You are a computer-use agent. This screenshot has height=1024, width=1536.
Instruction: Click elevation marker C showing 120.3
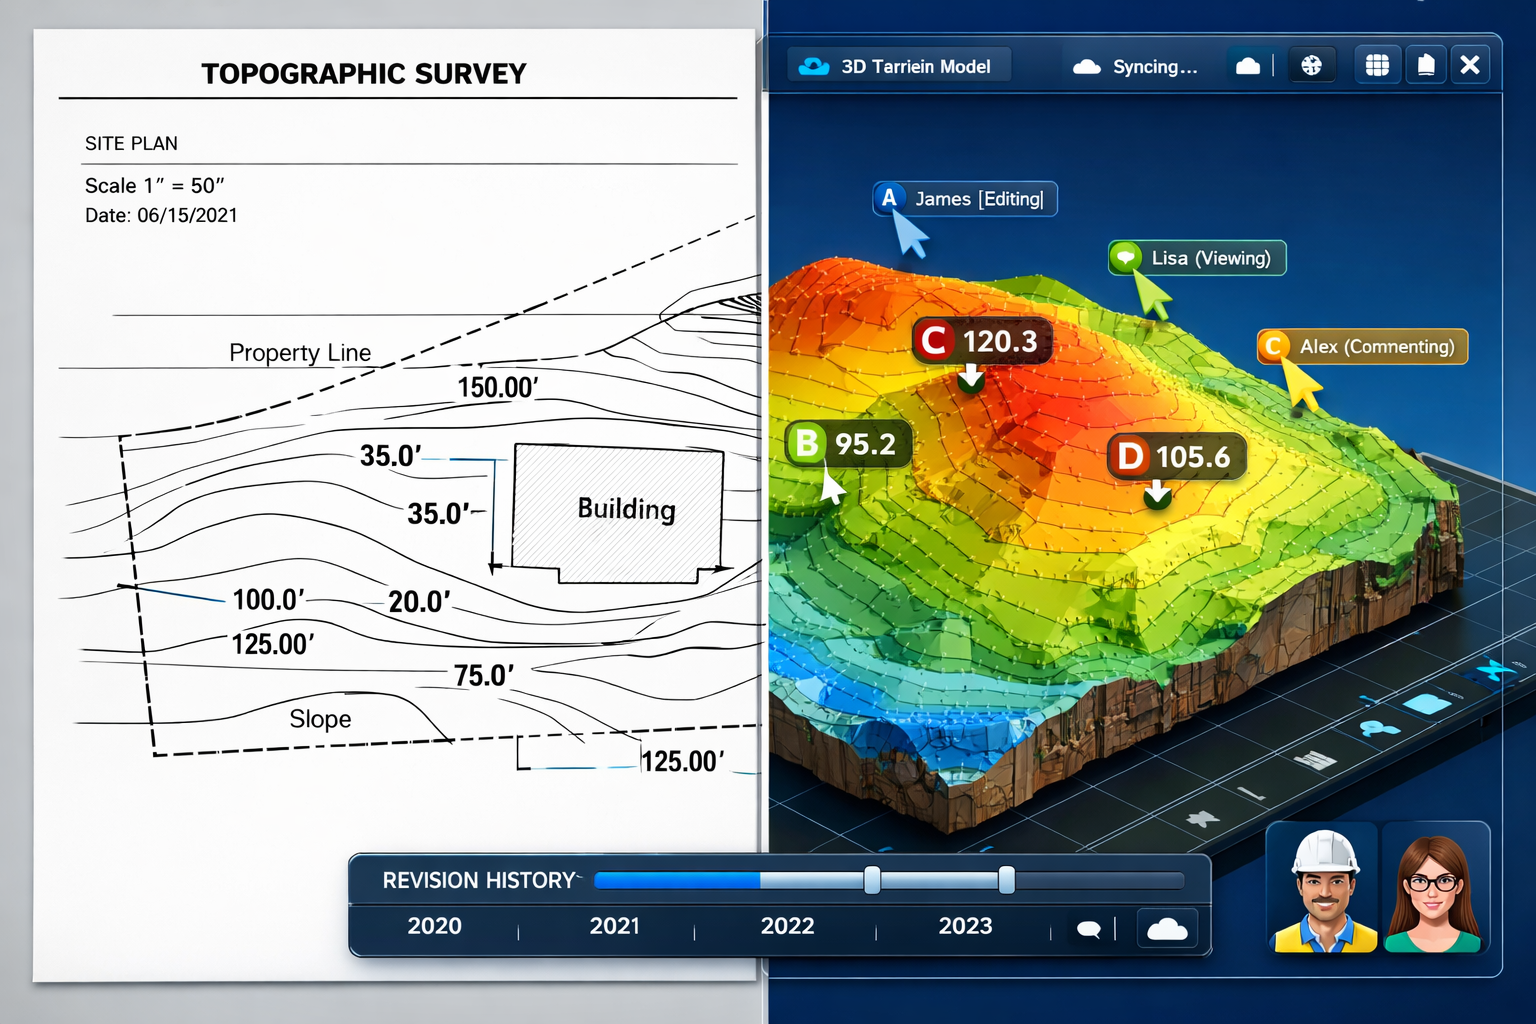click(x=981, y=341)
